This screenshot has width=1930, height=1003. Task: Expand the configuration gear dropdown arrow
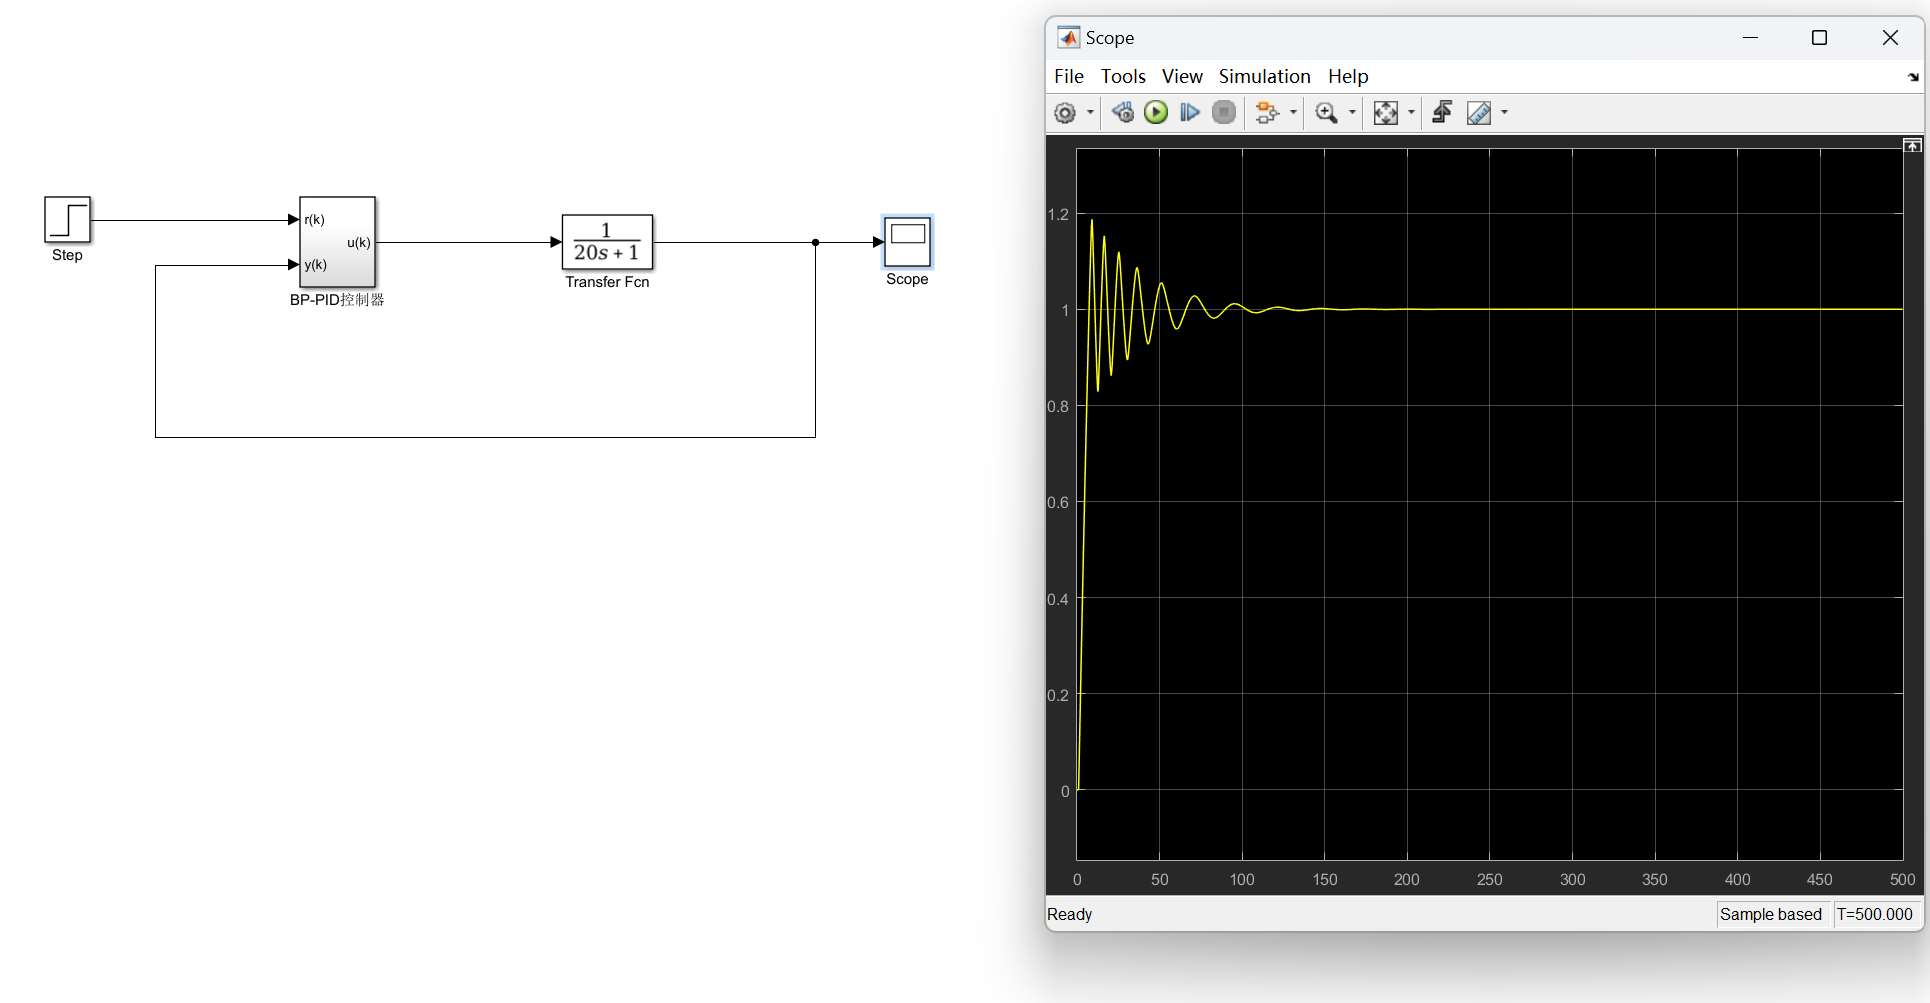(1090, 113)
